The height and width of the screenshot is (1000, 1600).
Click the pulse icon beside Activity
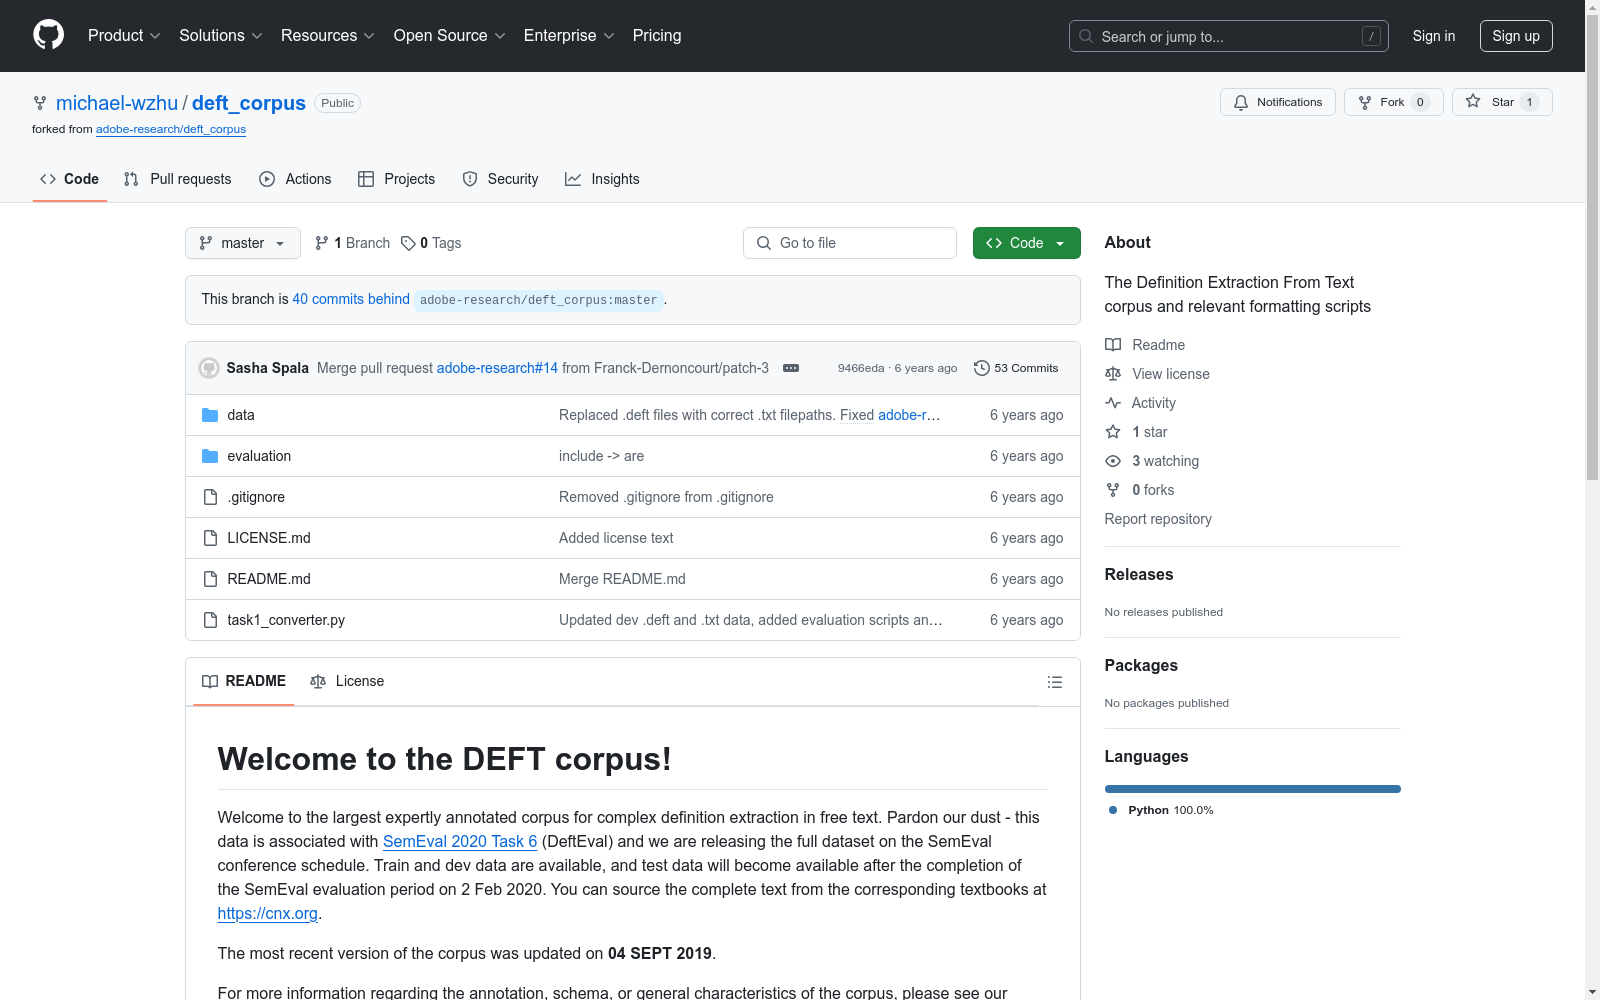1113,403
